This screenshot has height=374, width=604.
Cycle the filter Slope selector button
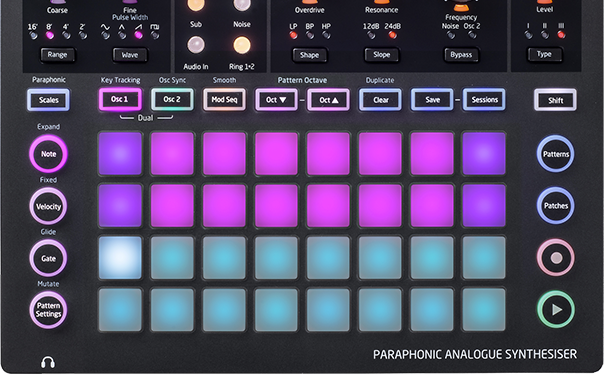point(381,55)
